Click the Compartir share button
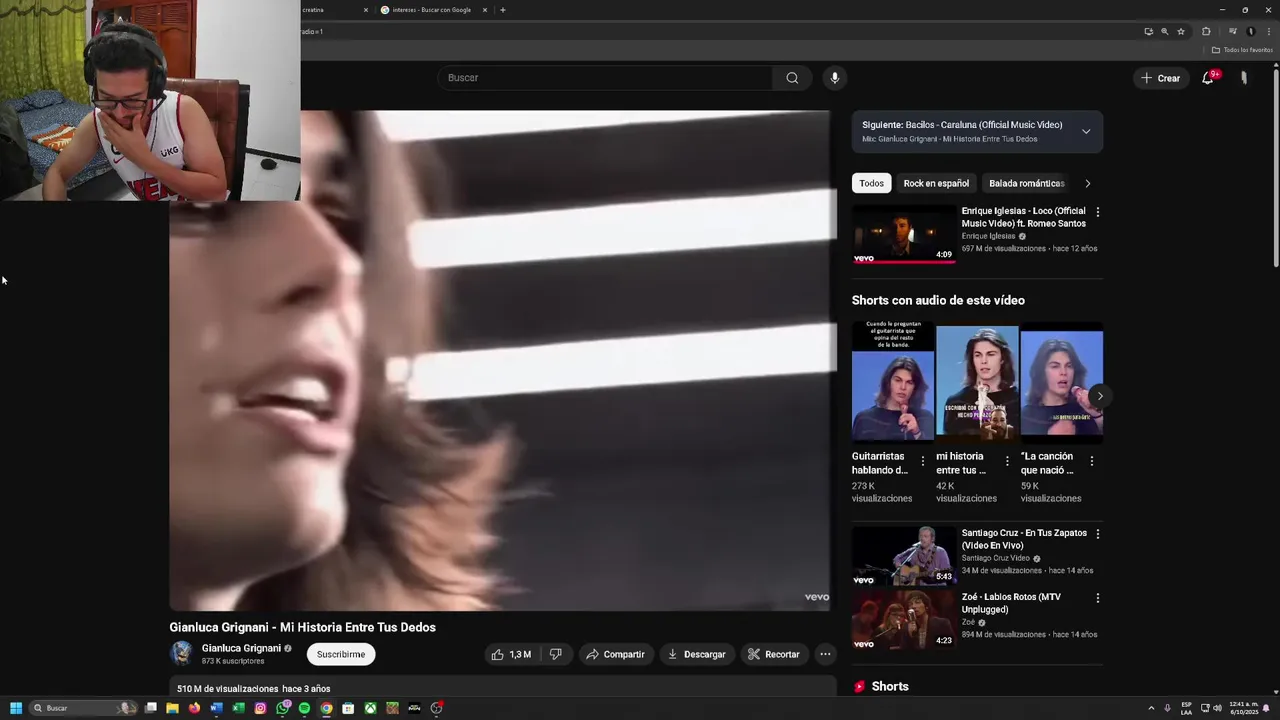This screenshot has height=720, width=1280. pyautogui.click(x=615, y=654)
